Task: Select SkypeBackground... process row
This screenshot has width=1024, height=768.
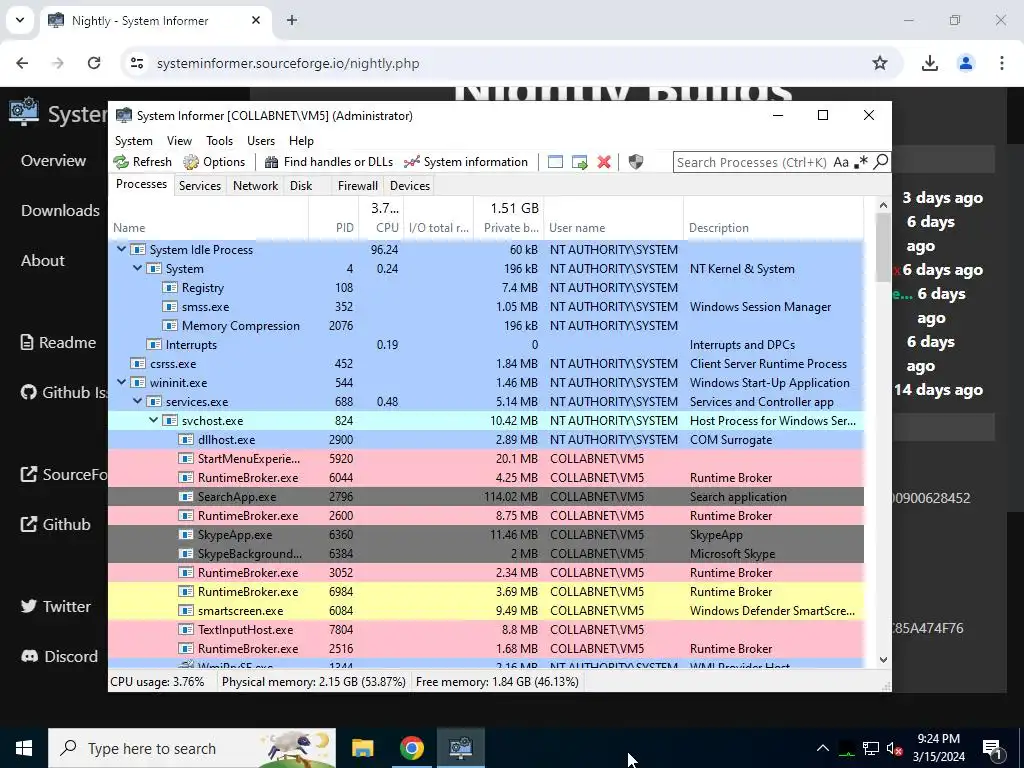Action: point(486,554)
